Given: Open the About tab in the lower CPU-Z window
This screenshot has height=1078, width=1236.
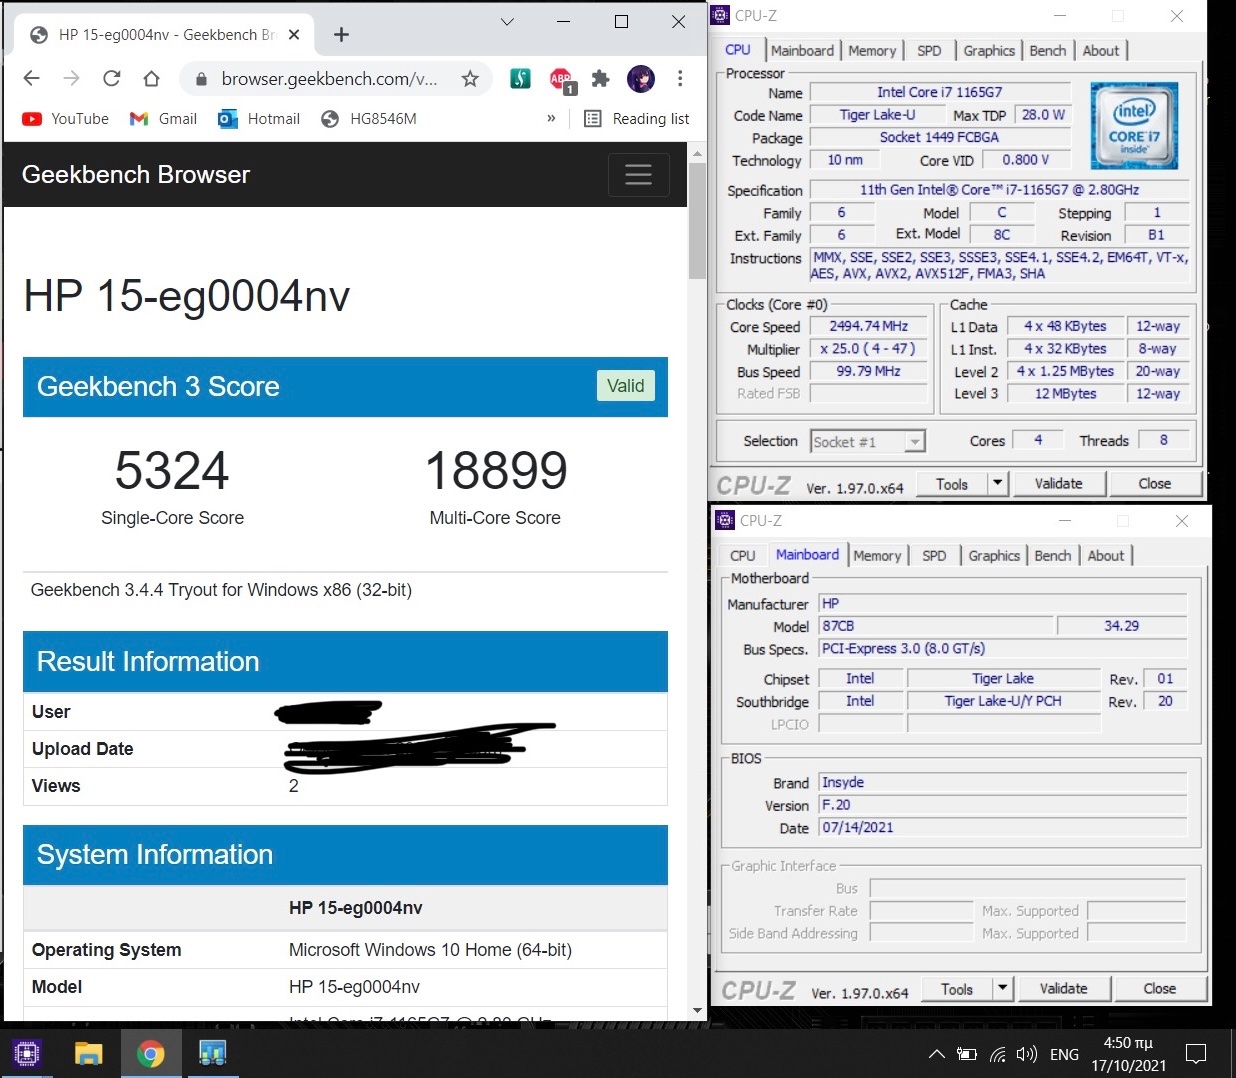Looking at the screenshot, I should pos(1106,556).
